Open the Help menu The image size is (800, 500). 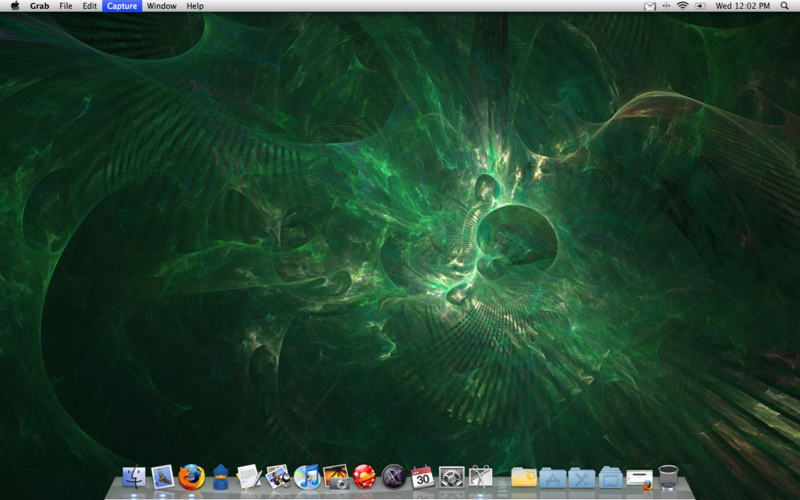(x=195, y=6)
